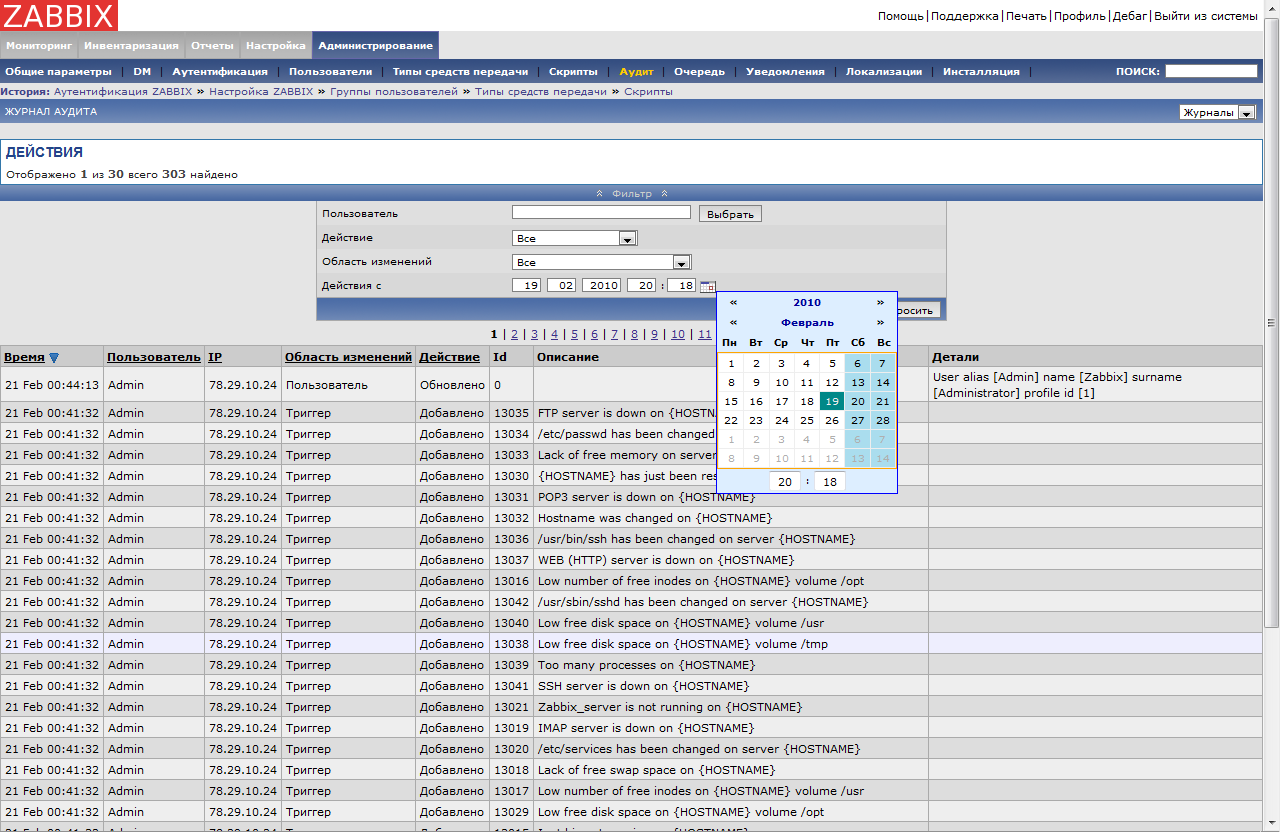The width and height of the screenshot is (1280, 832).
Task: Go to page 2 of results
Action: pos(515,335)
